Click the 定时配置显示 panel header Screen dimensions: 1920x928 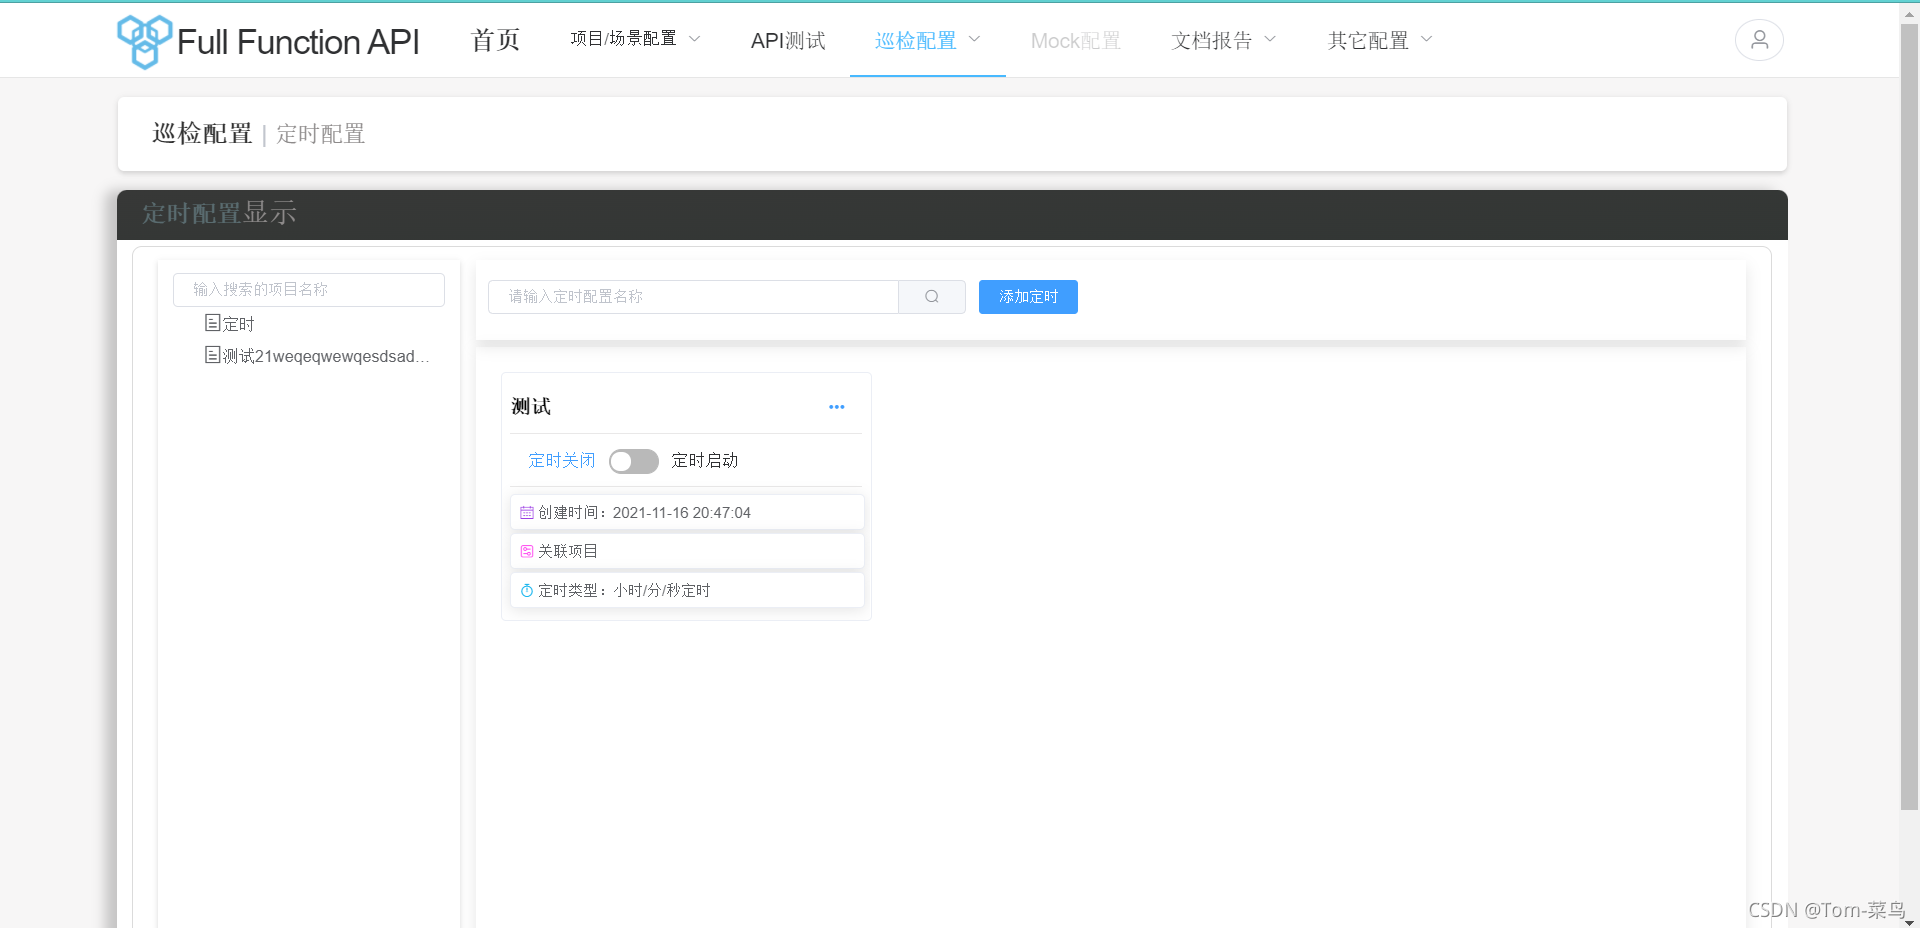click(x=952, y=214)
